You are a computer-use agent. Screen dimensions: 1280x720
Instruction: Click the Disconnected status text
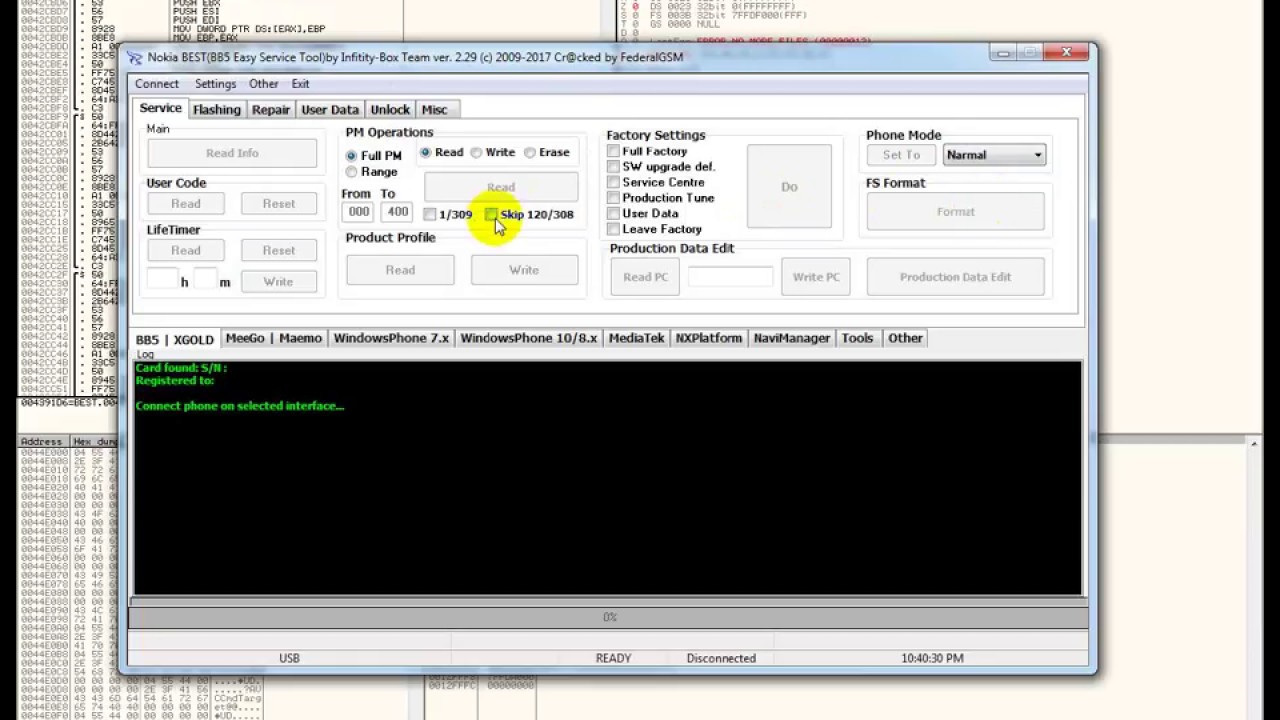(721, 658)
